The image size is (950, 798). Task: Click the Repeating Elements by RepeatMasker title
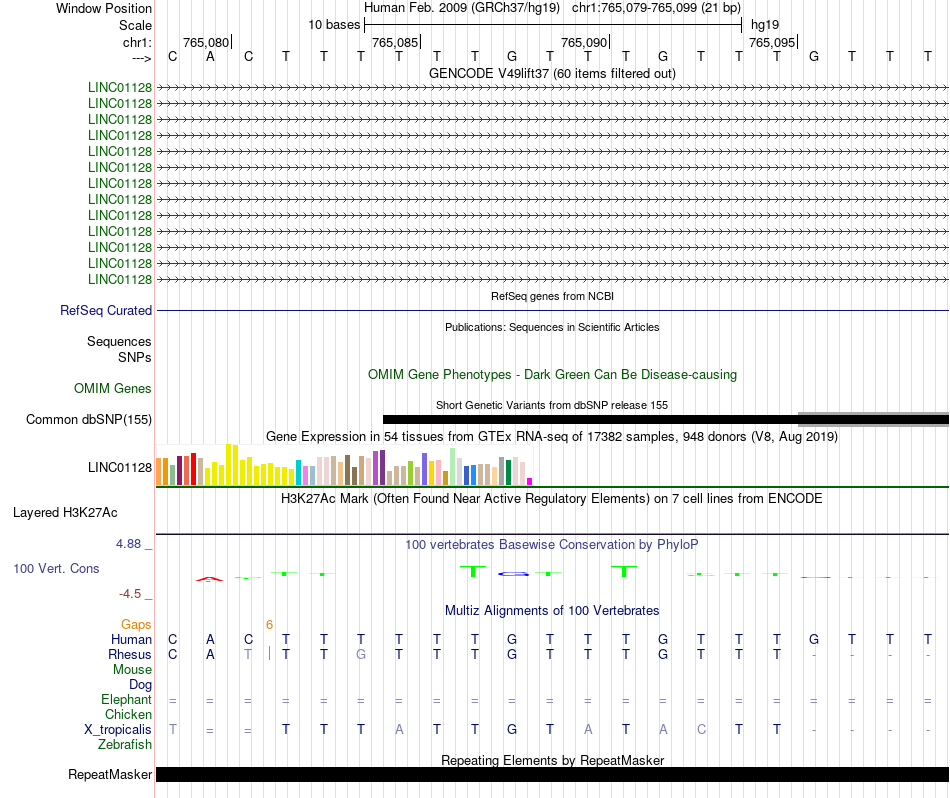552,760
